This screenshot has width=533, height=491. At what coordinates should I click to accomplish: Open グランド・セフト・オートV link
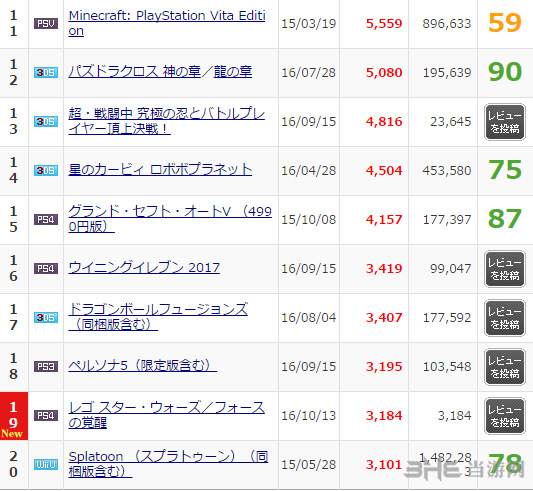[x=170, y=219]
